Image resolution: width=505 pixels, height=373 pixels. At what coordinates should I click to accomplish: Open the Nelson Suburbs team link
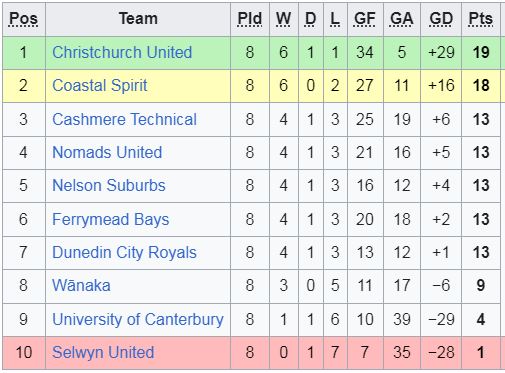point(109,185)
